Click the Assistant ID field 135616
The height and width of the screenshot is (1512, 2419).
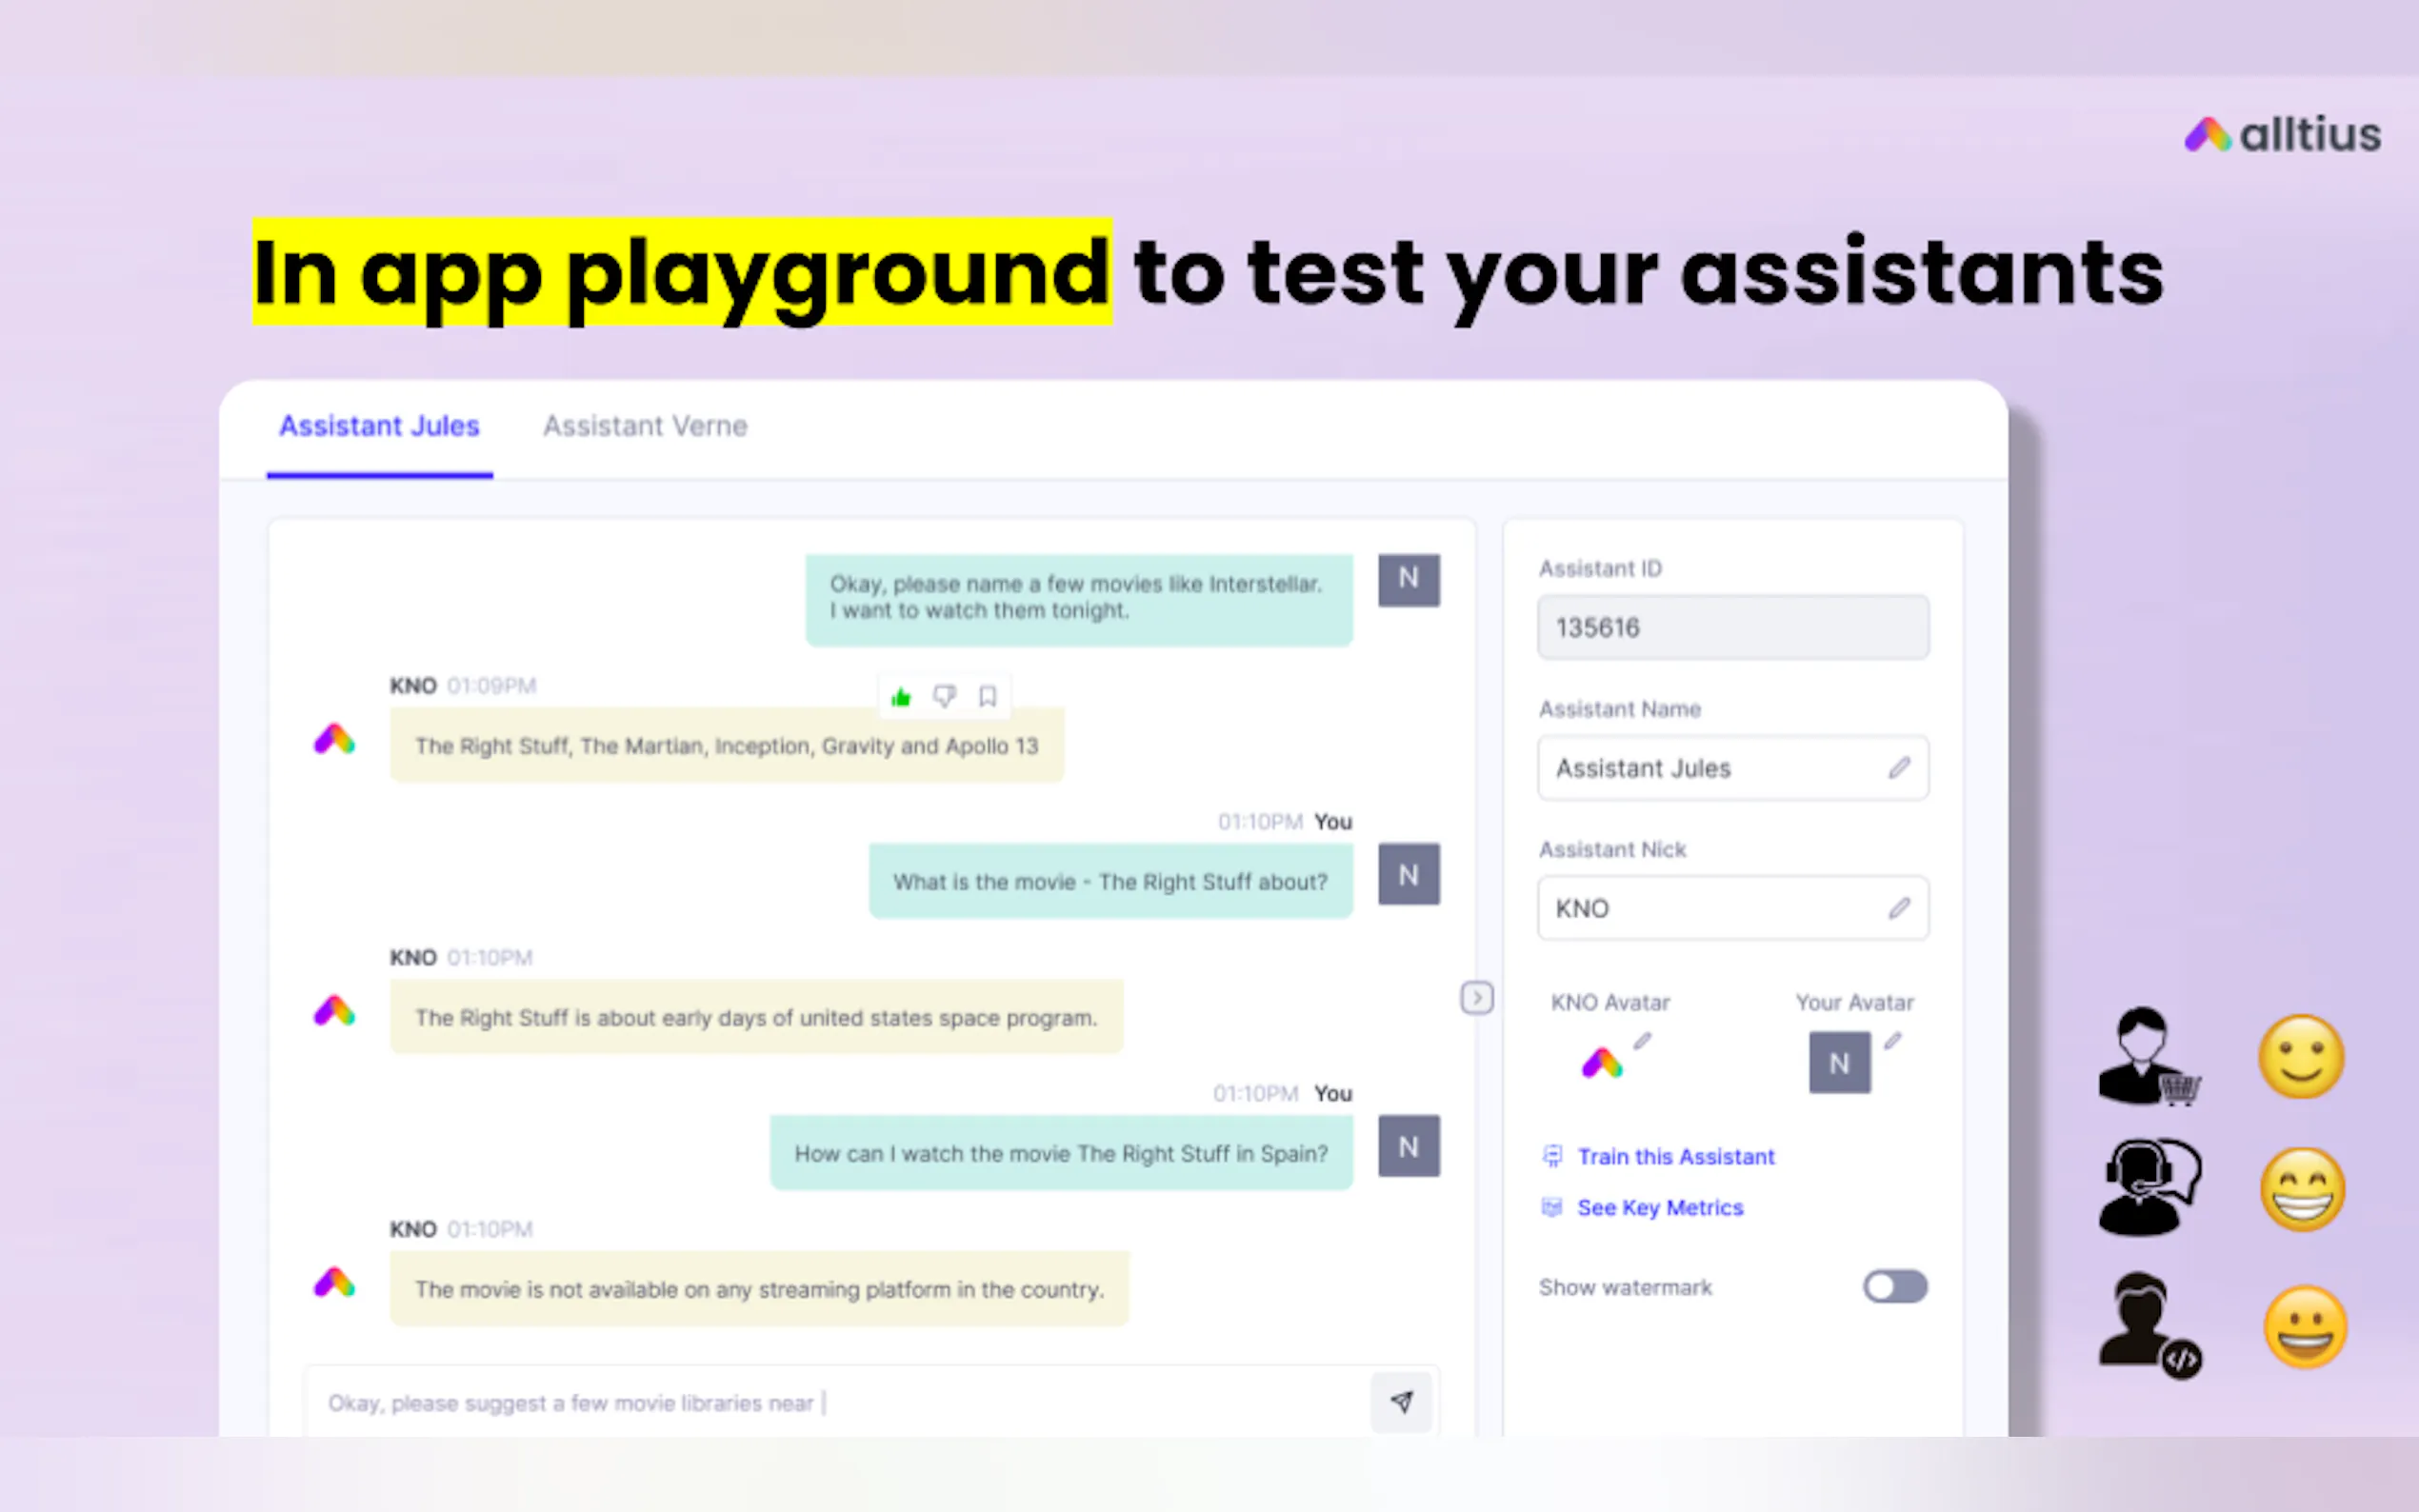click(x=1732, y=627)
